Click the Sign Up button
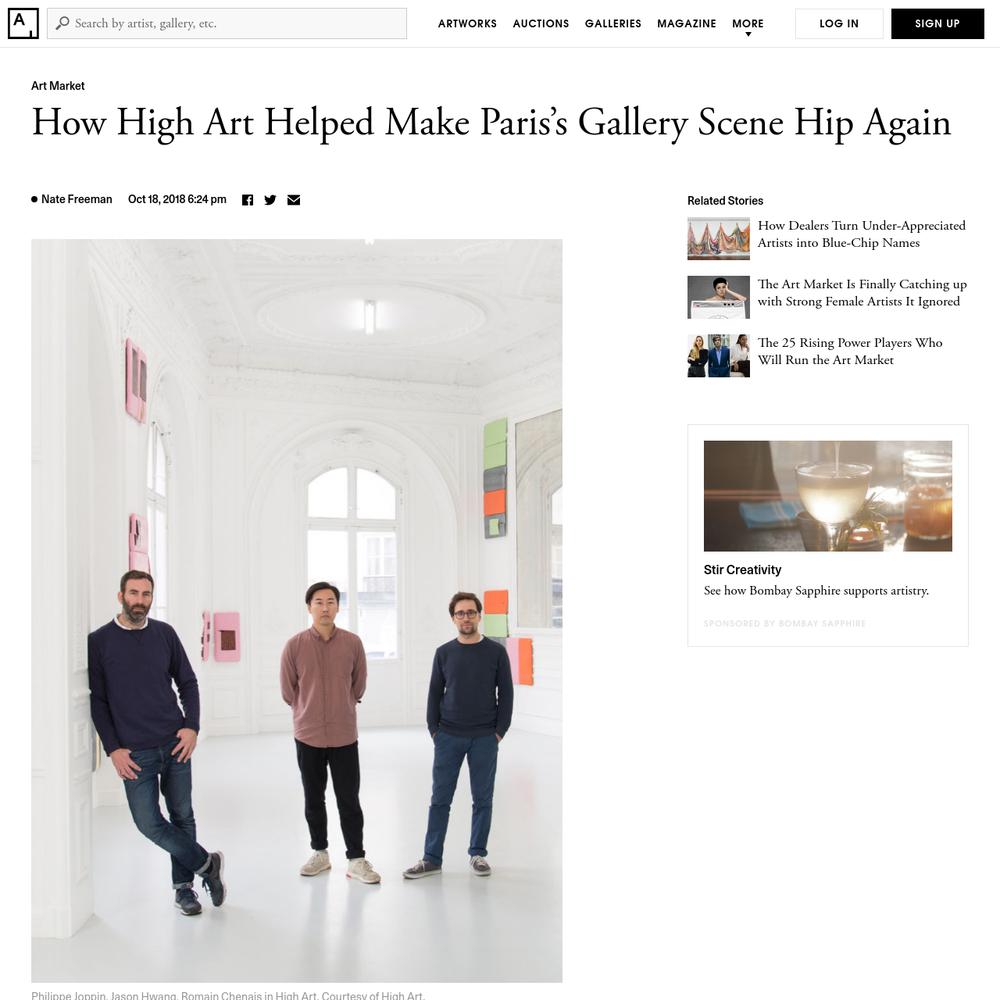 pos(938,24)
